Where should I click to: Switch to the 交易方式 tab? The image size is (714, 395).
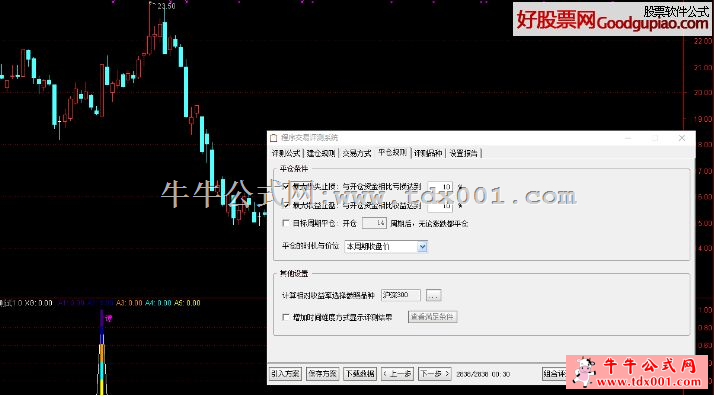[357, 153]
